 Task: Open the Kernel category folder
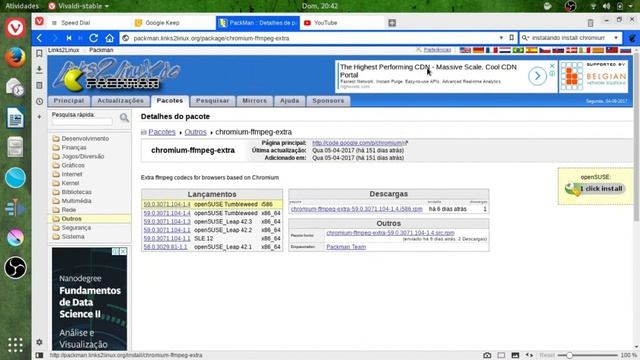point(70,183)
